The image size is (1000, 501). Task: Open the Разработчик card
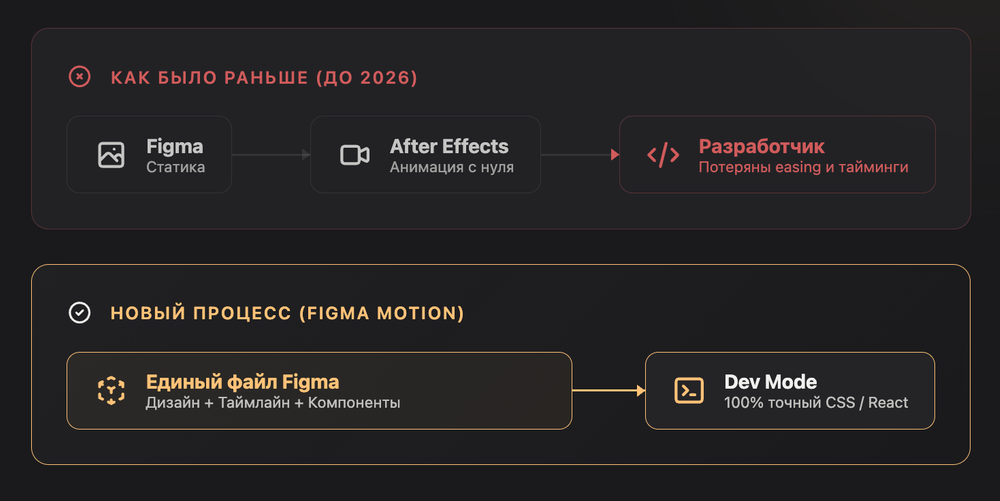pyautogui.click(x=777, y=154)
